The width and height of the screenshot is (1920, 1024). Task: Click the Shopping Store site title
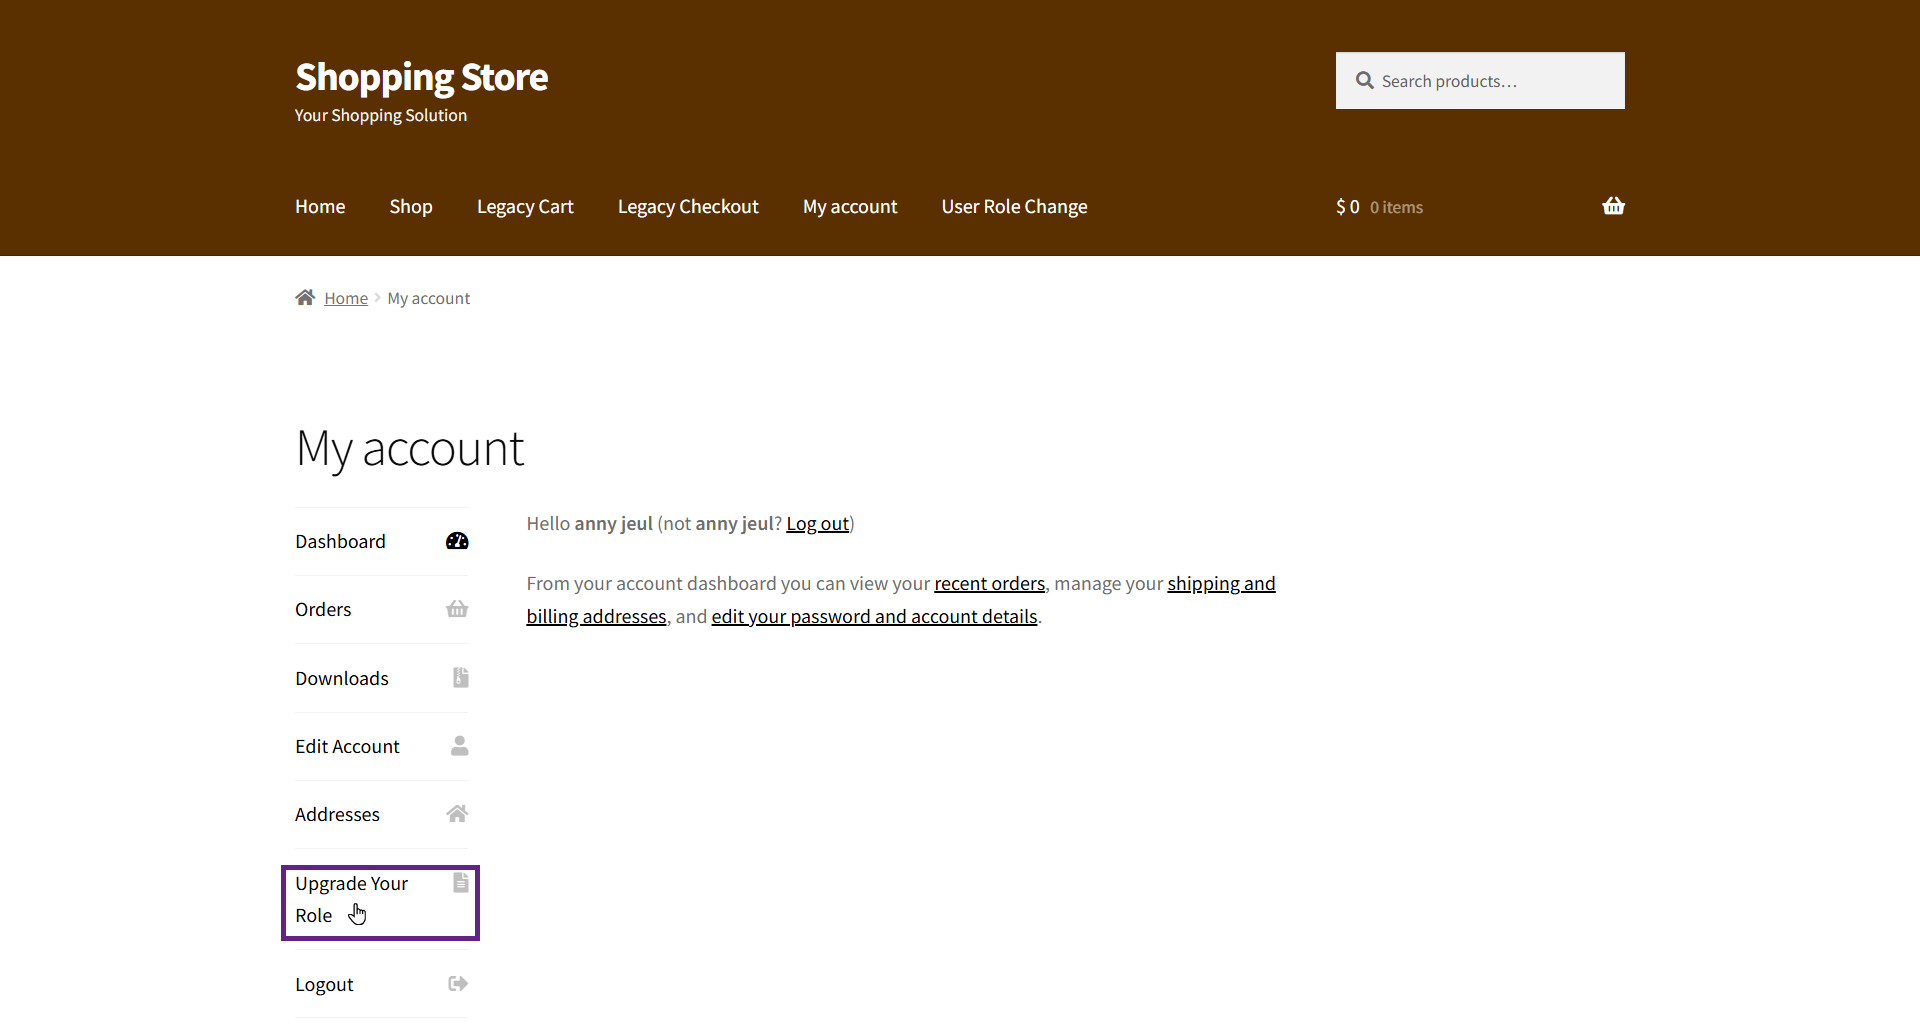421,77
